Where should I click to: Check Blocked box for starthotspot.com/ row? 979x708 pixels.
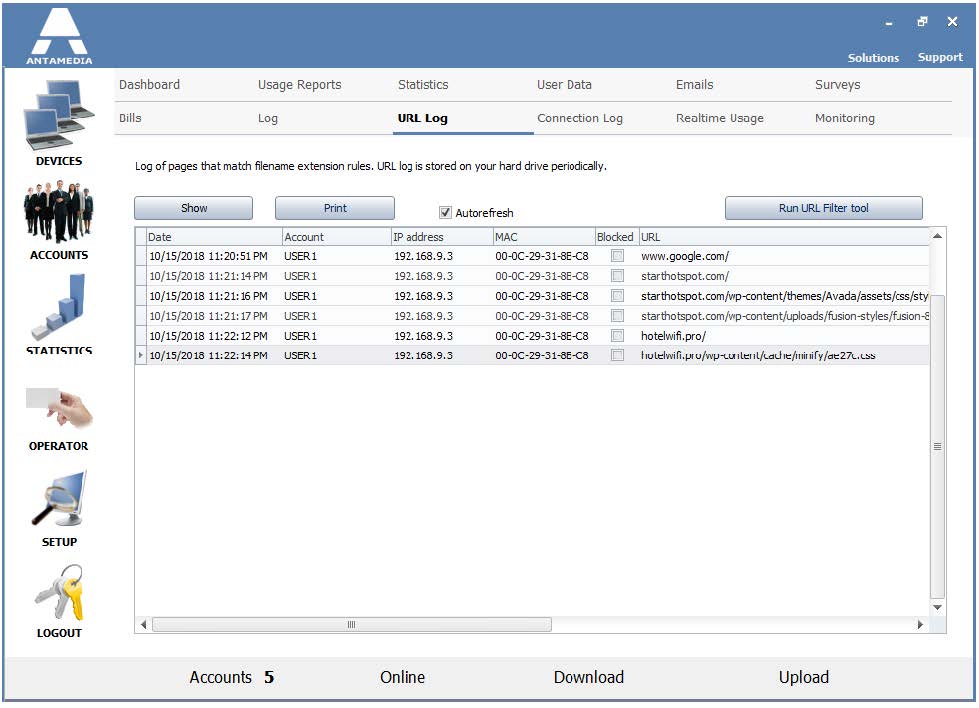click(617, 276)
